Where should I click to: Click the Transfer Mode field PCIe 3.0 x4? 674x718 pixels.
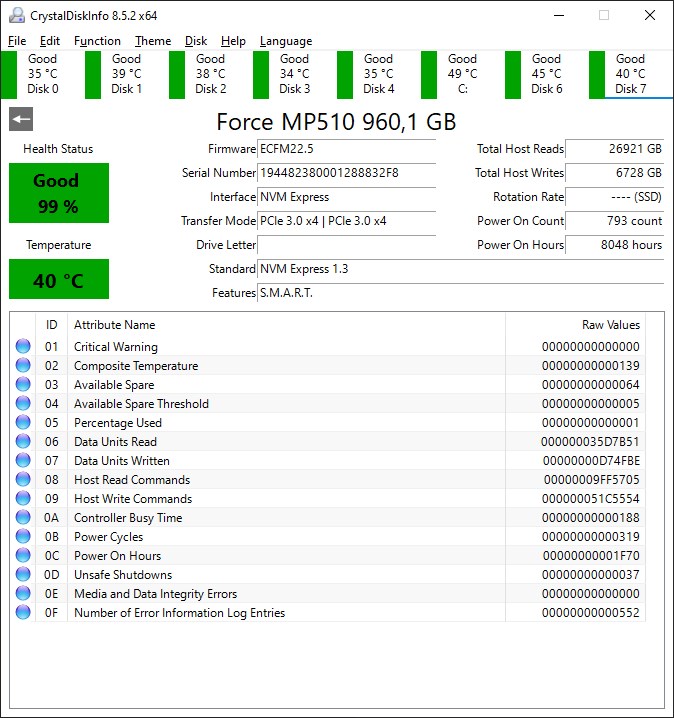coord(347,221)
